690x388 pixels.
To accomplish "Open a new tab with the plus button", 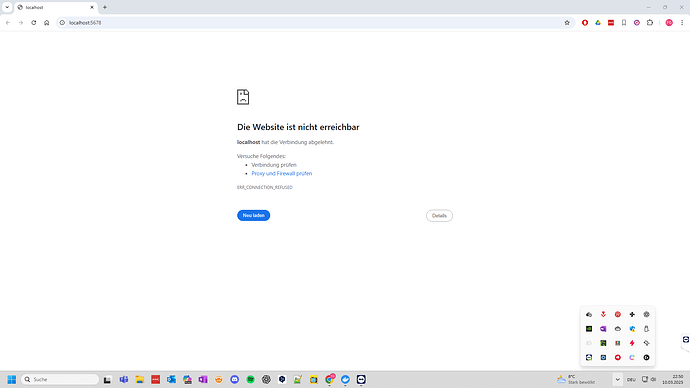I will (x=105, y=7).
